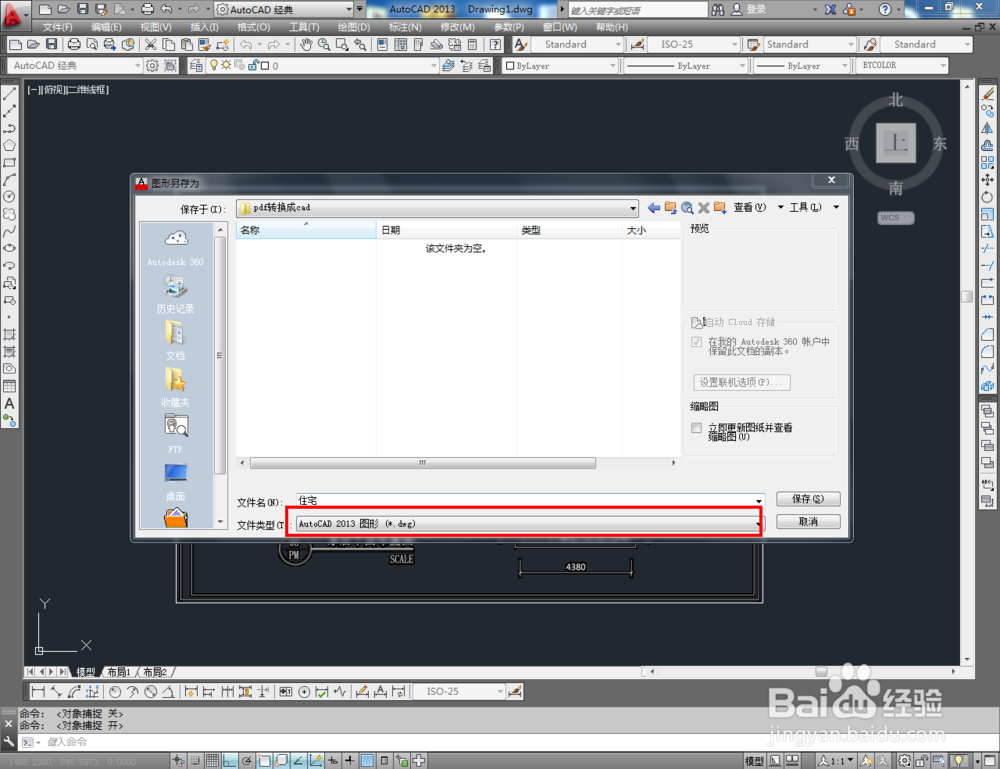This screenshot has height=769, width=1000.
Task: Uncheck keep copy in Autodesk 360 account
Action: coord(696,341)
